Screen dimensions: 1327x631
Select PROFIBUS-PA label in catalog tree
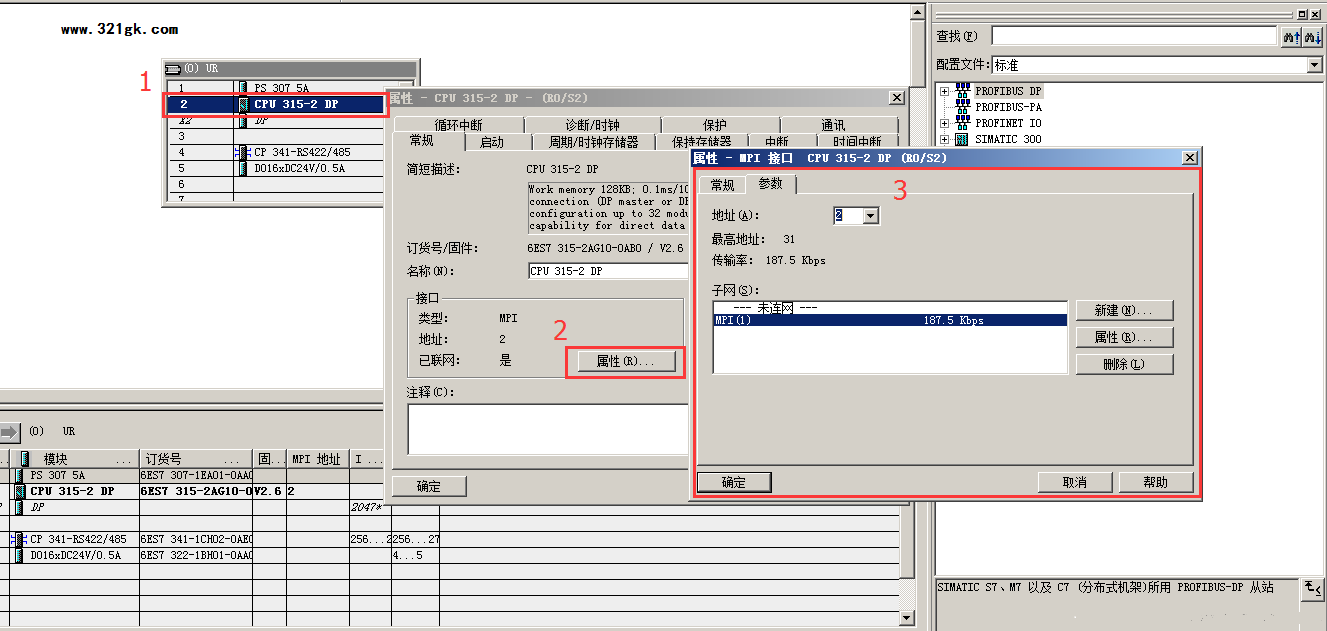[1008, 107]
